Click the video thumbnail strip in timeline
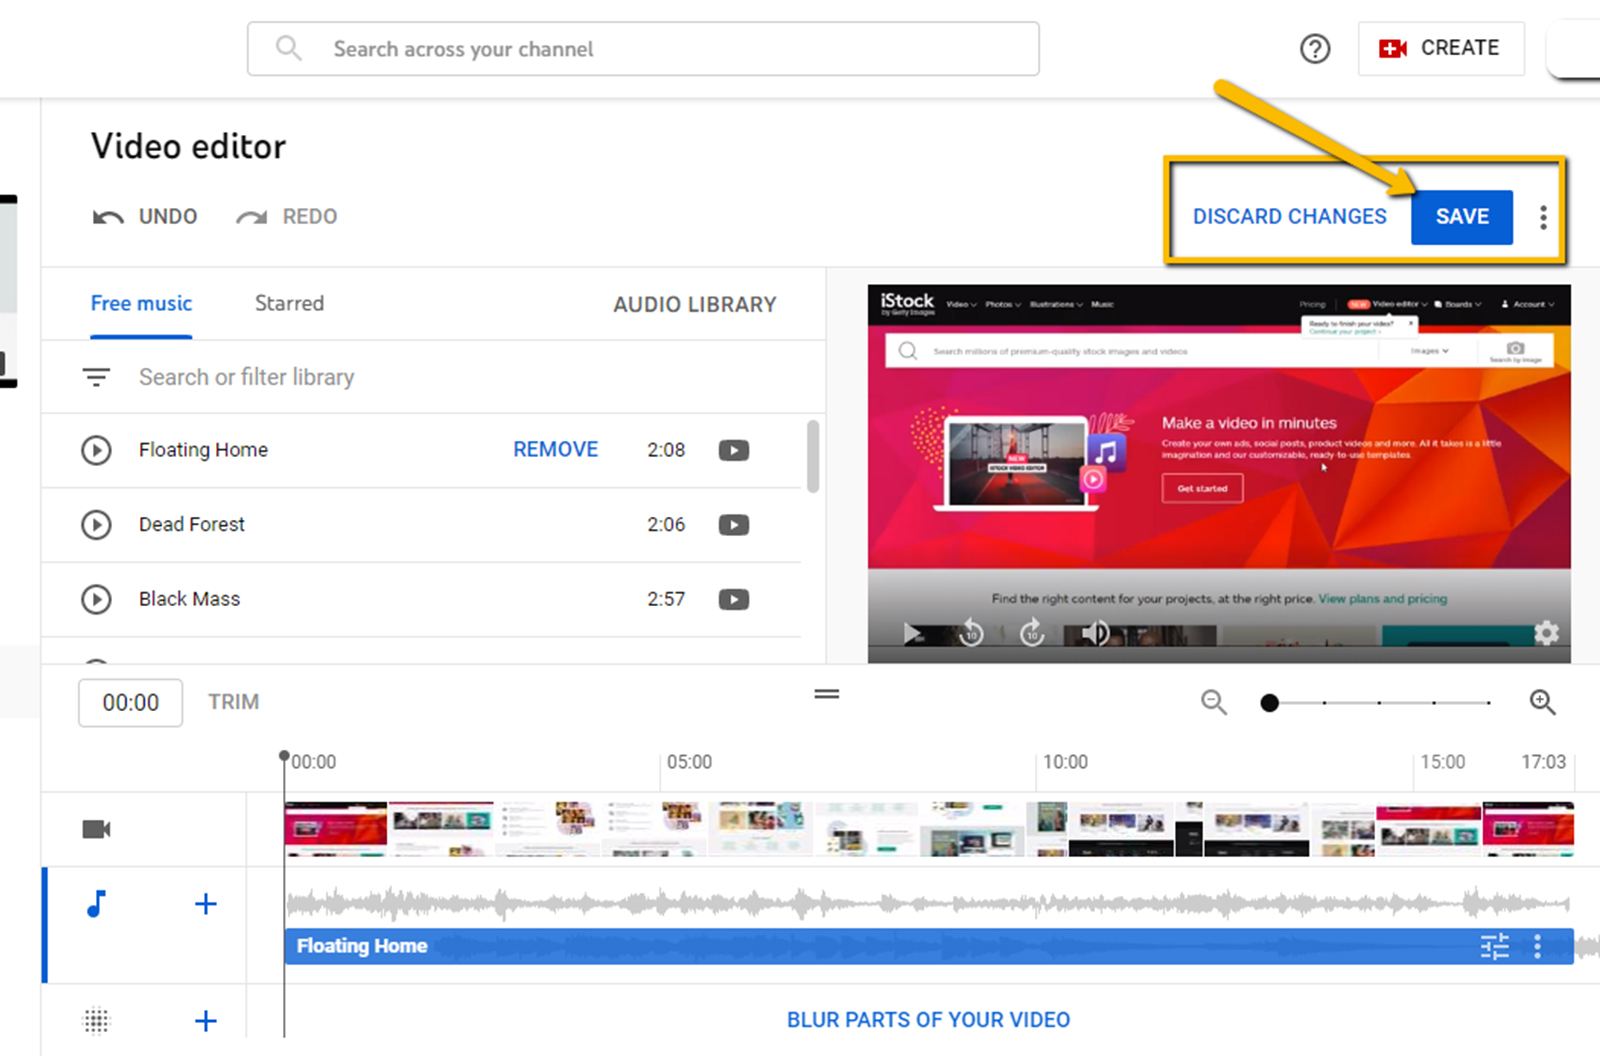1600x1056 pixels. [929, 829]
